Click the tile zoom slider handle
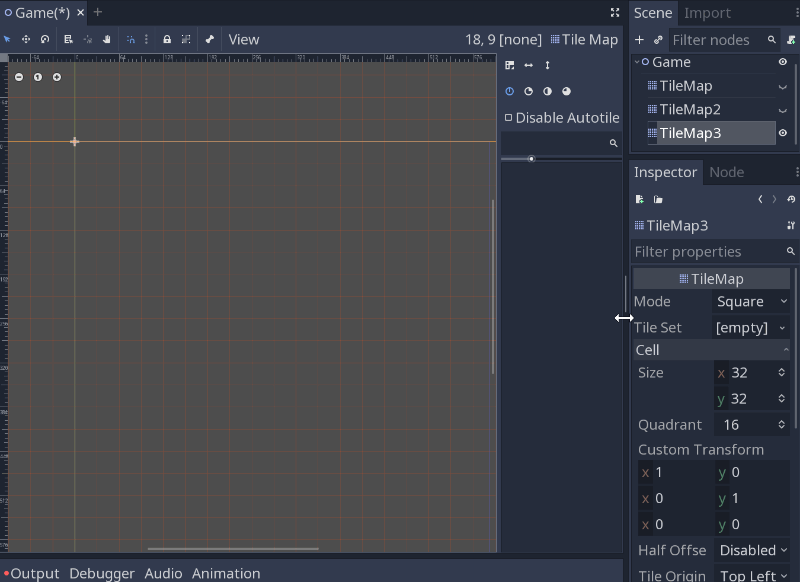 pos(531,158)
